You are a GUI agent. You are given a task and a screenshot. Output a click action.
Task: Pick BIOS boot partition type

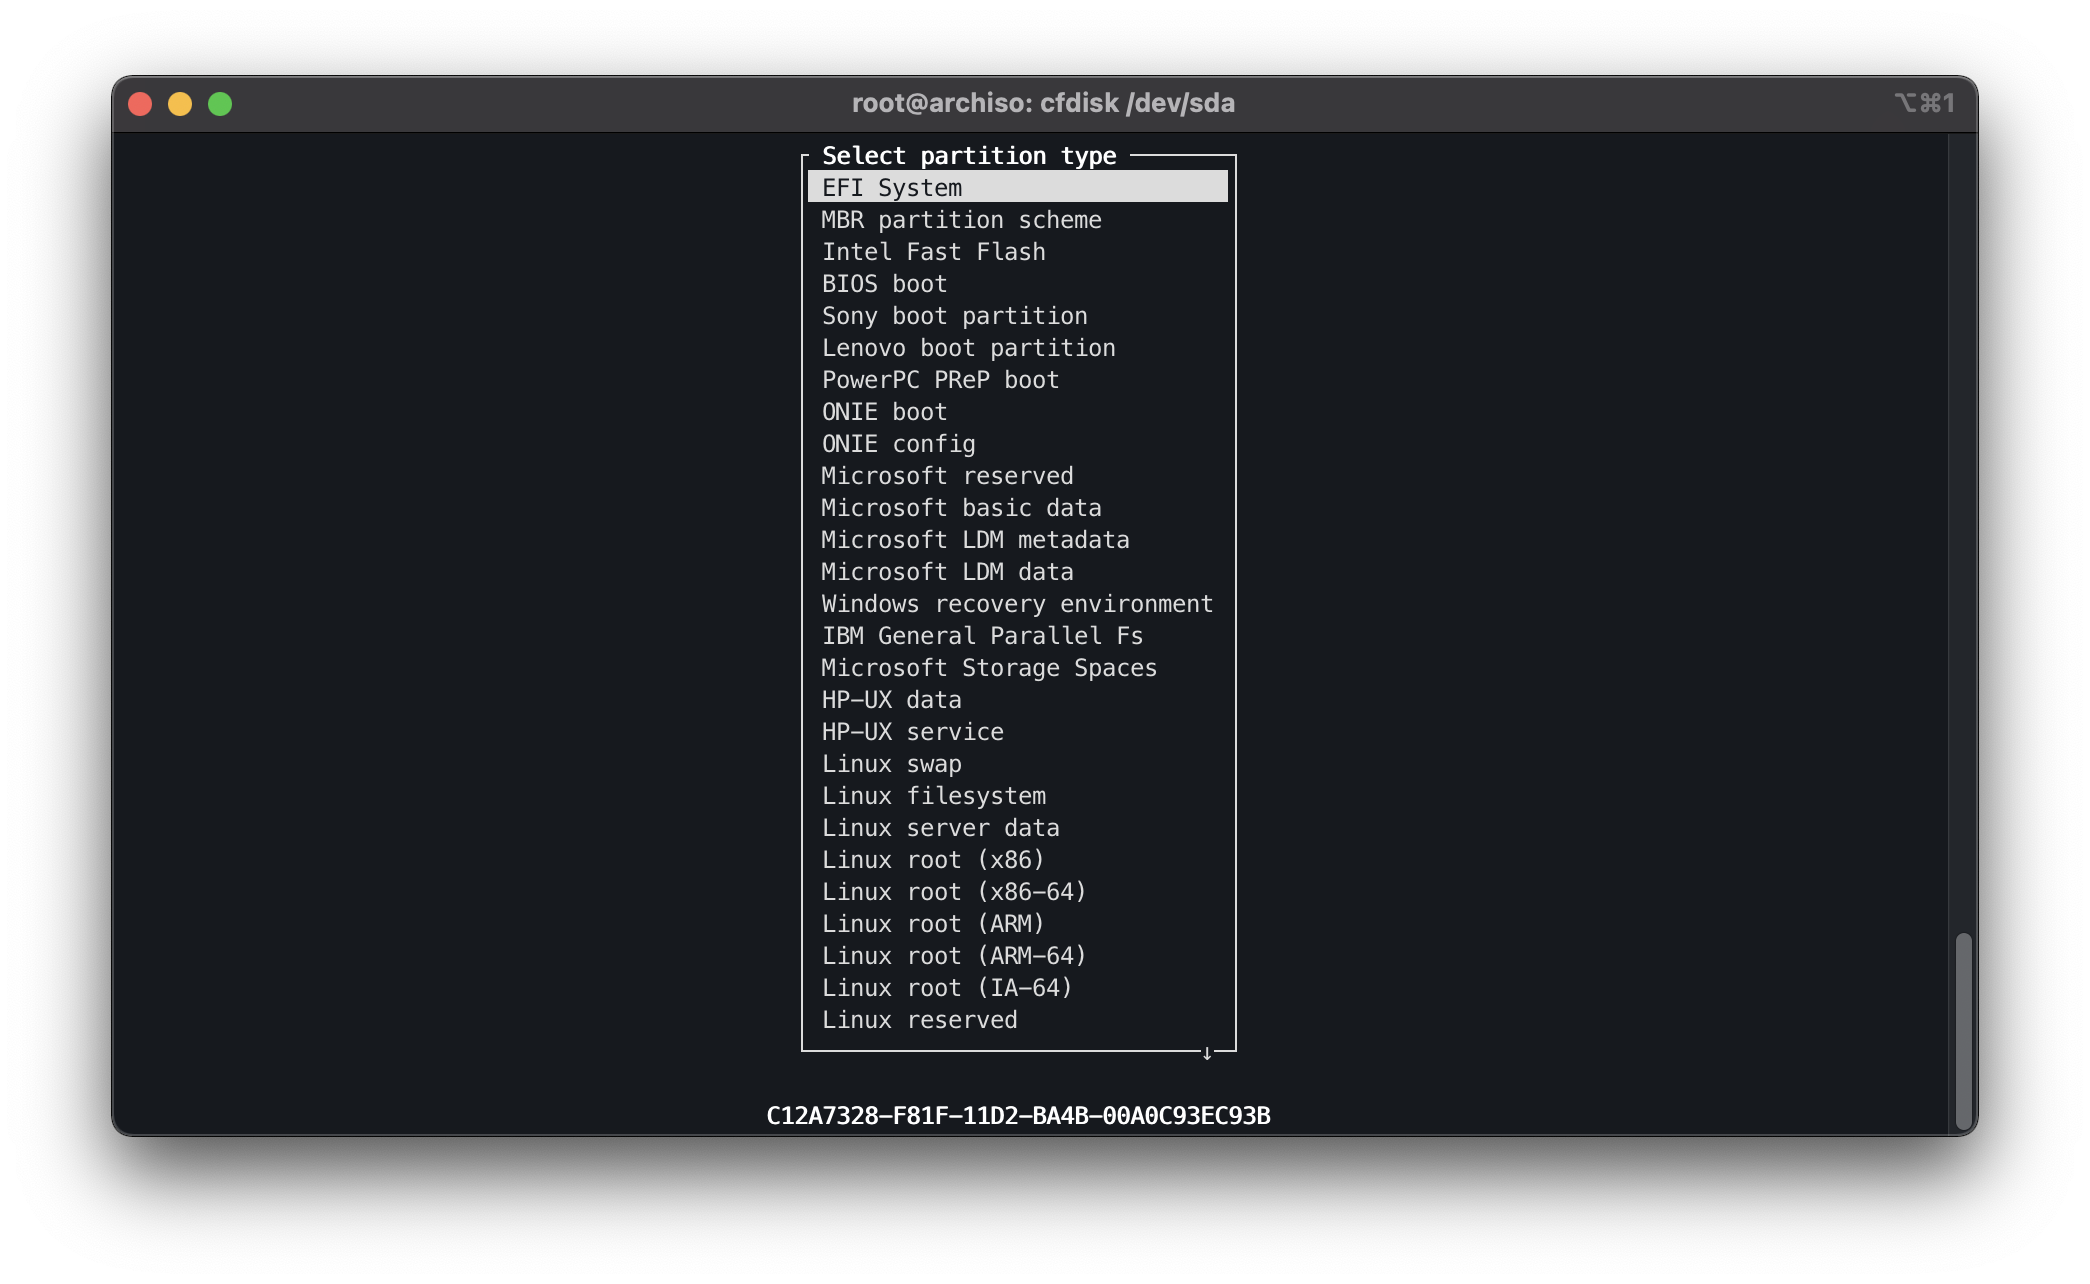click(1017, 283)
